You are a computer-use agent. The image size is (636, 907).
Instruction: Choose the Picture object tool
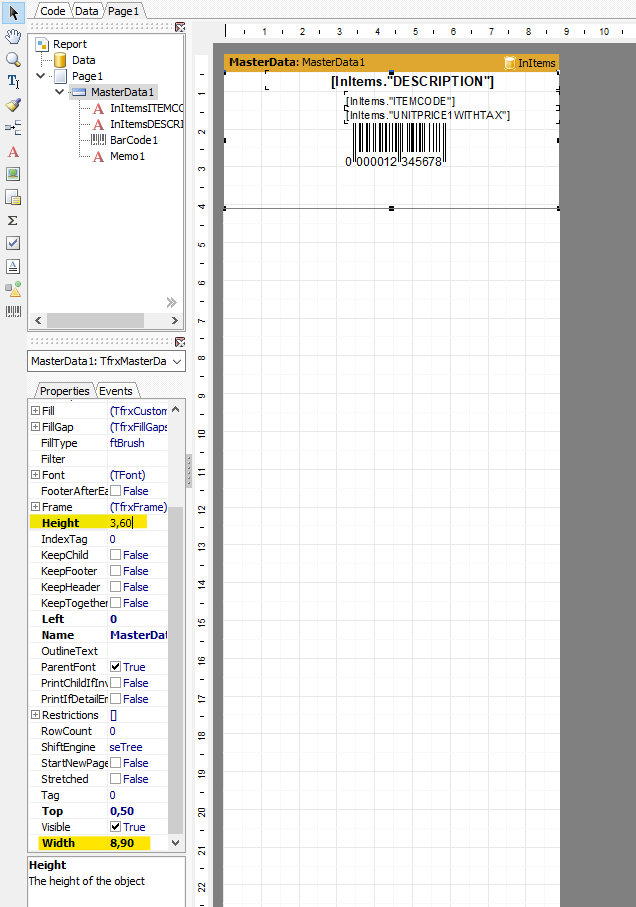pyautogui.click(x=13, y=174)
